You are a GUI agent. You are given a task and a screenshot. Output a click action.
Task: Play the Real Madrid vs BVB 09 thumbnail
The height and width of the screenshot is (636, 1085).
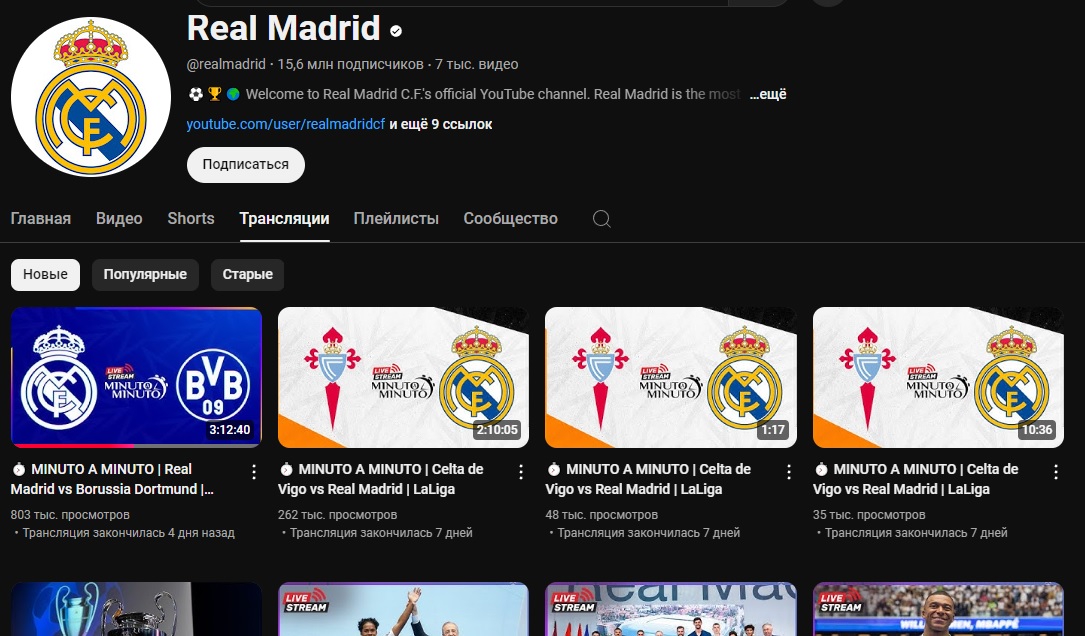pyautogui.click(x=136, y=377)
